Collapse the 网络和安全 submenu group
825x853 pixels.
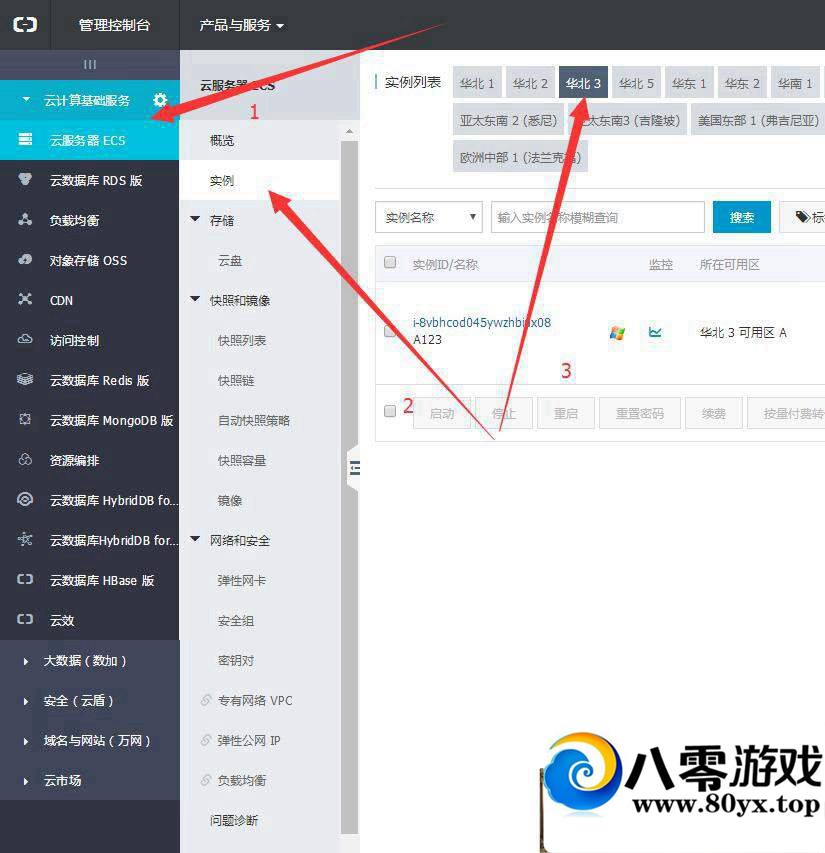pyautogui.click(x=195, y=539)
